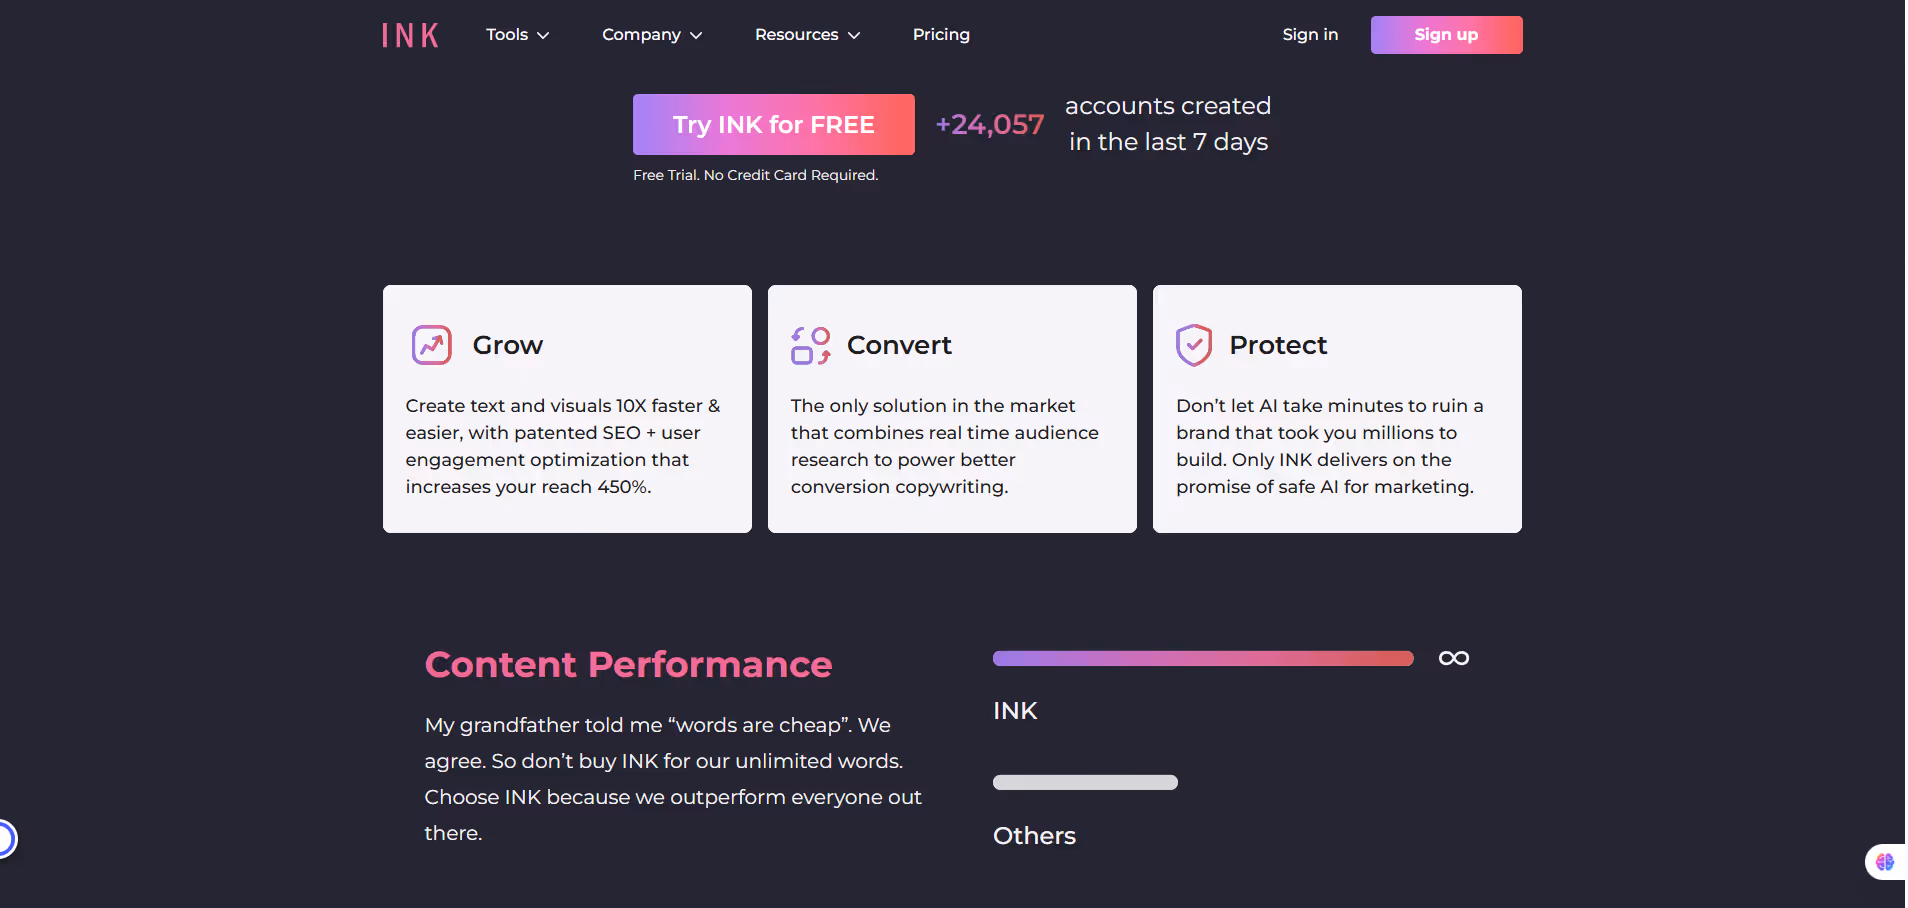Click the Convert shapes icon
The height and width of the screenshot is (908, 1908).
pos(811,346)
